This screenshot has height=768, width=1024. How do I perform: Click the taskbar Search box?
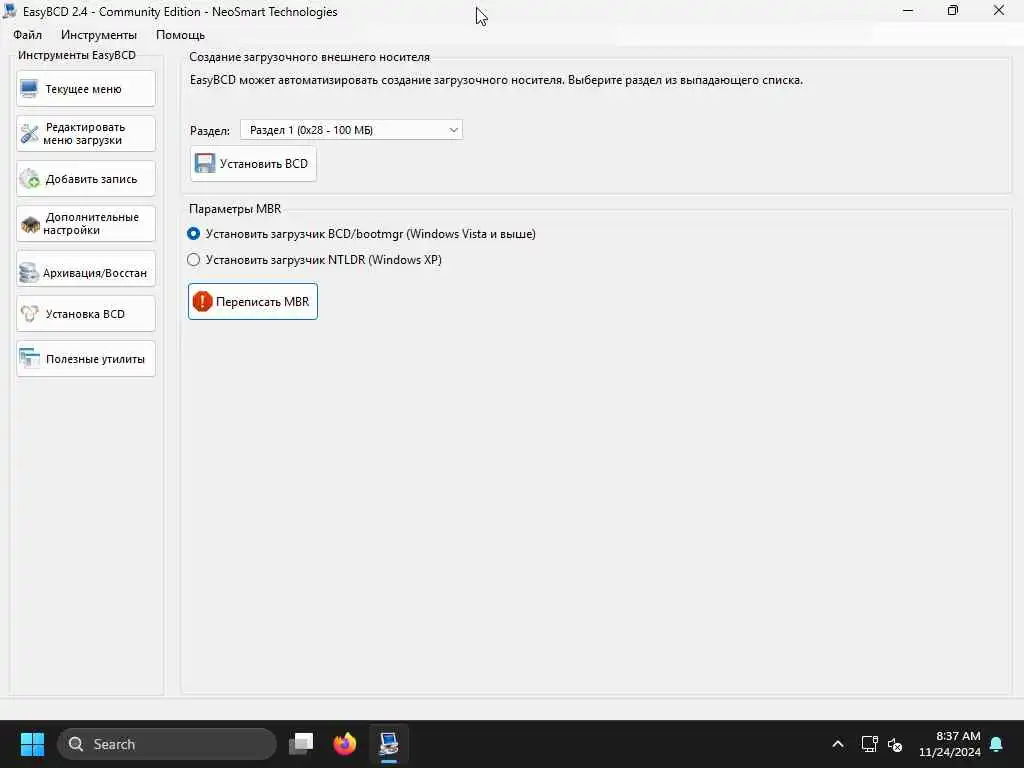click(167, 744)
